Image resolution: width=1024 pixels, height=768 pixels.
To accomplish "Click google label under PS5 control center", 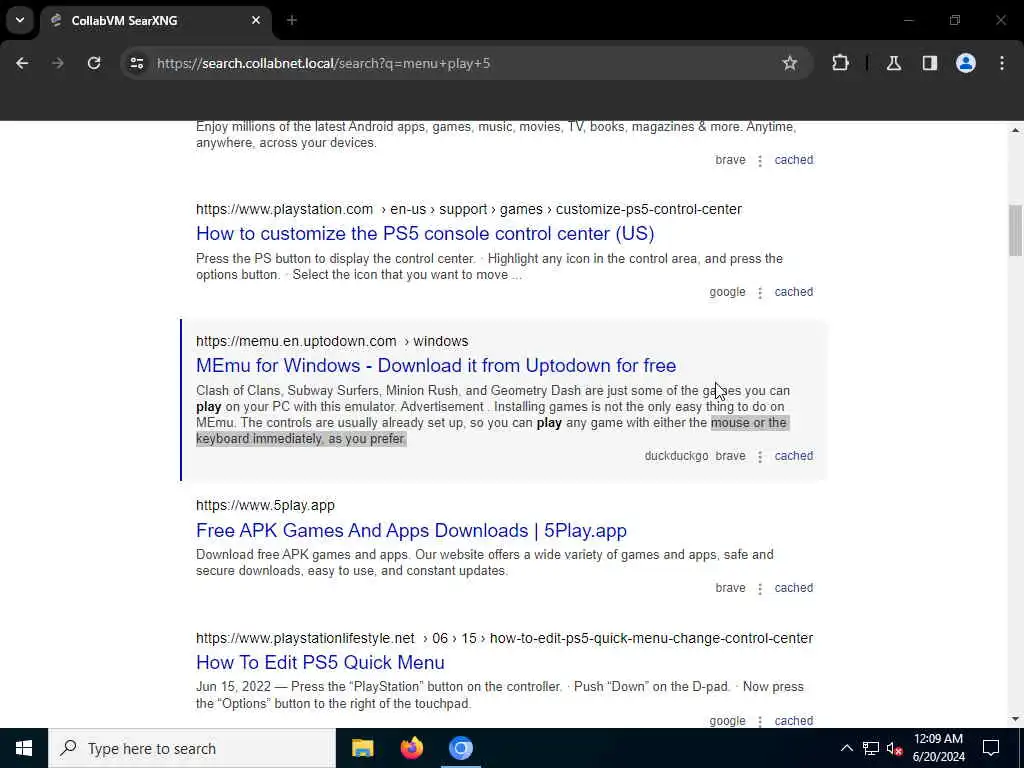I will 727,292.
